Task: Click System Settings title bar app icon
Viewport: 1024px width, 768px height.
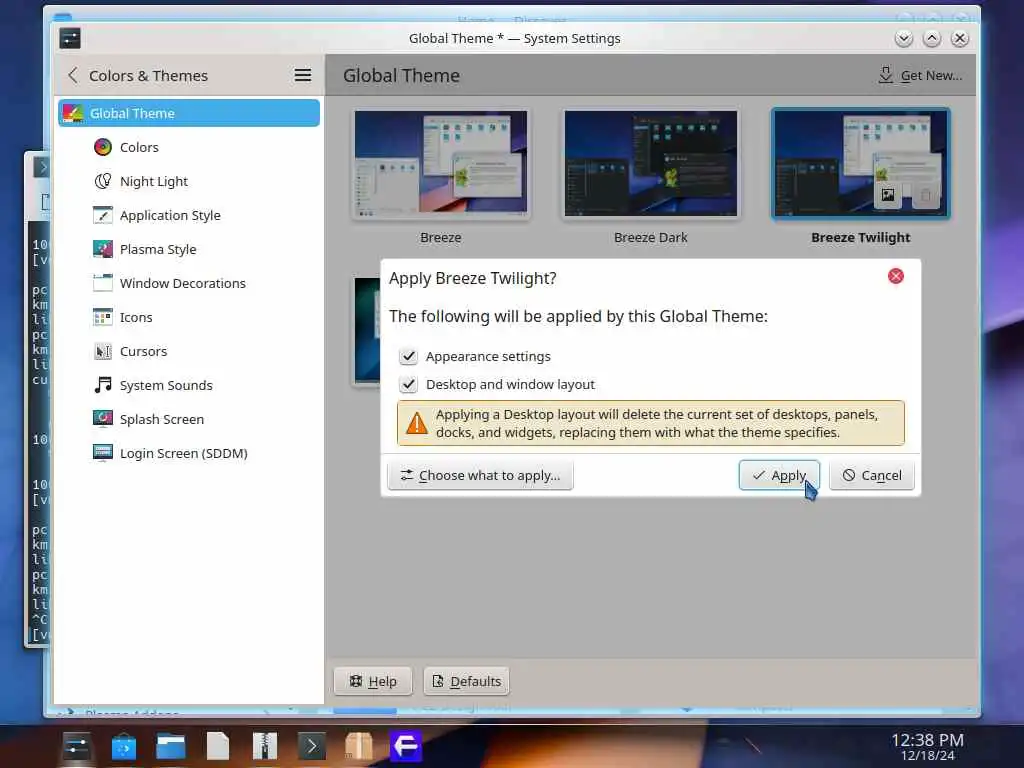Action: point(70,39)
